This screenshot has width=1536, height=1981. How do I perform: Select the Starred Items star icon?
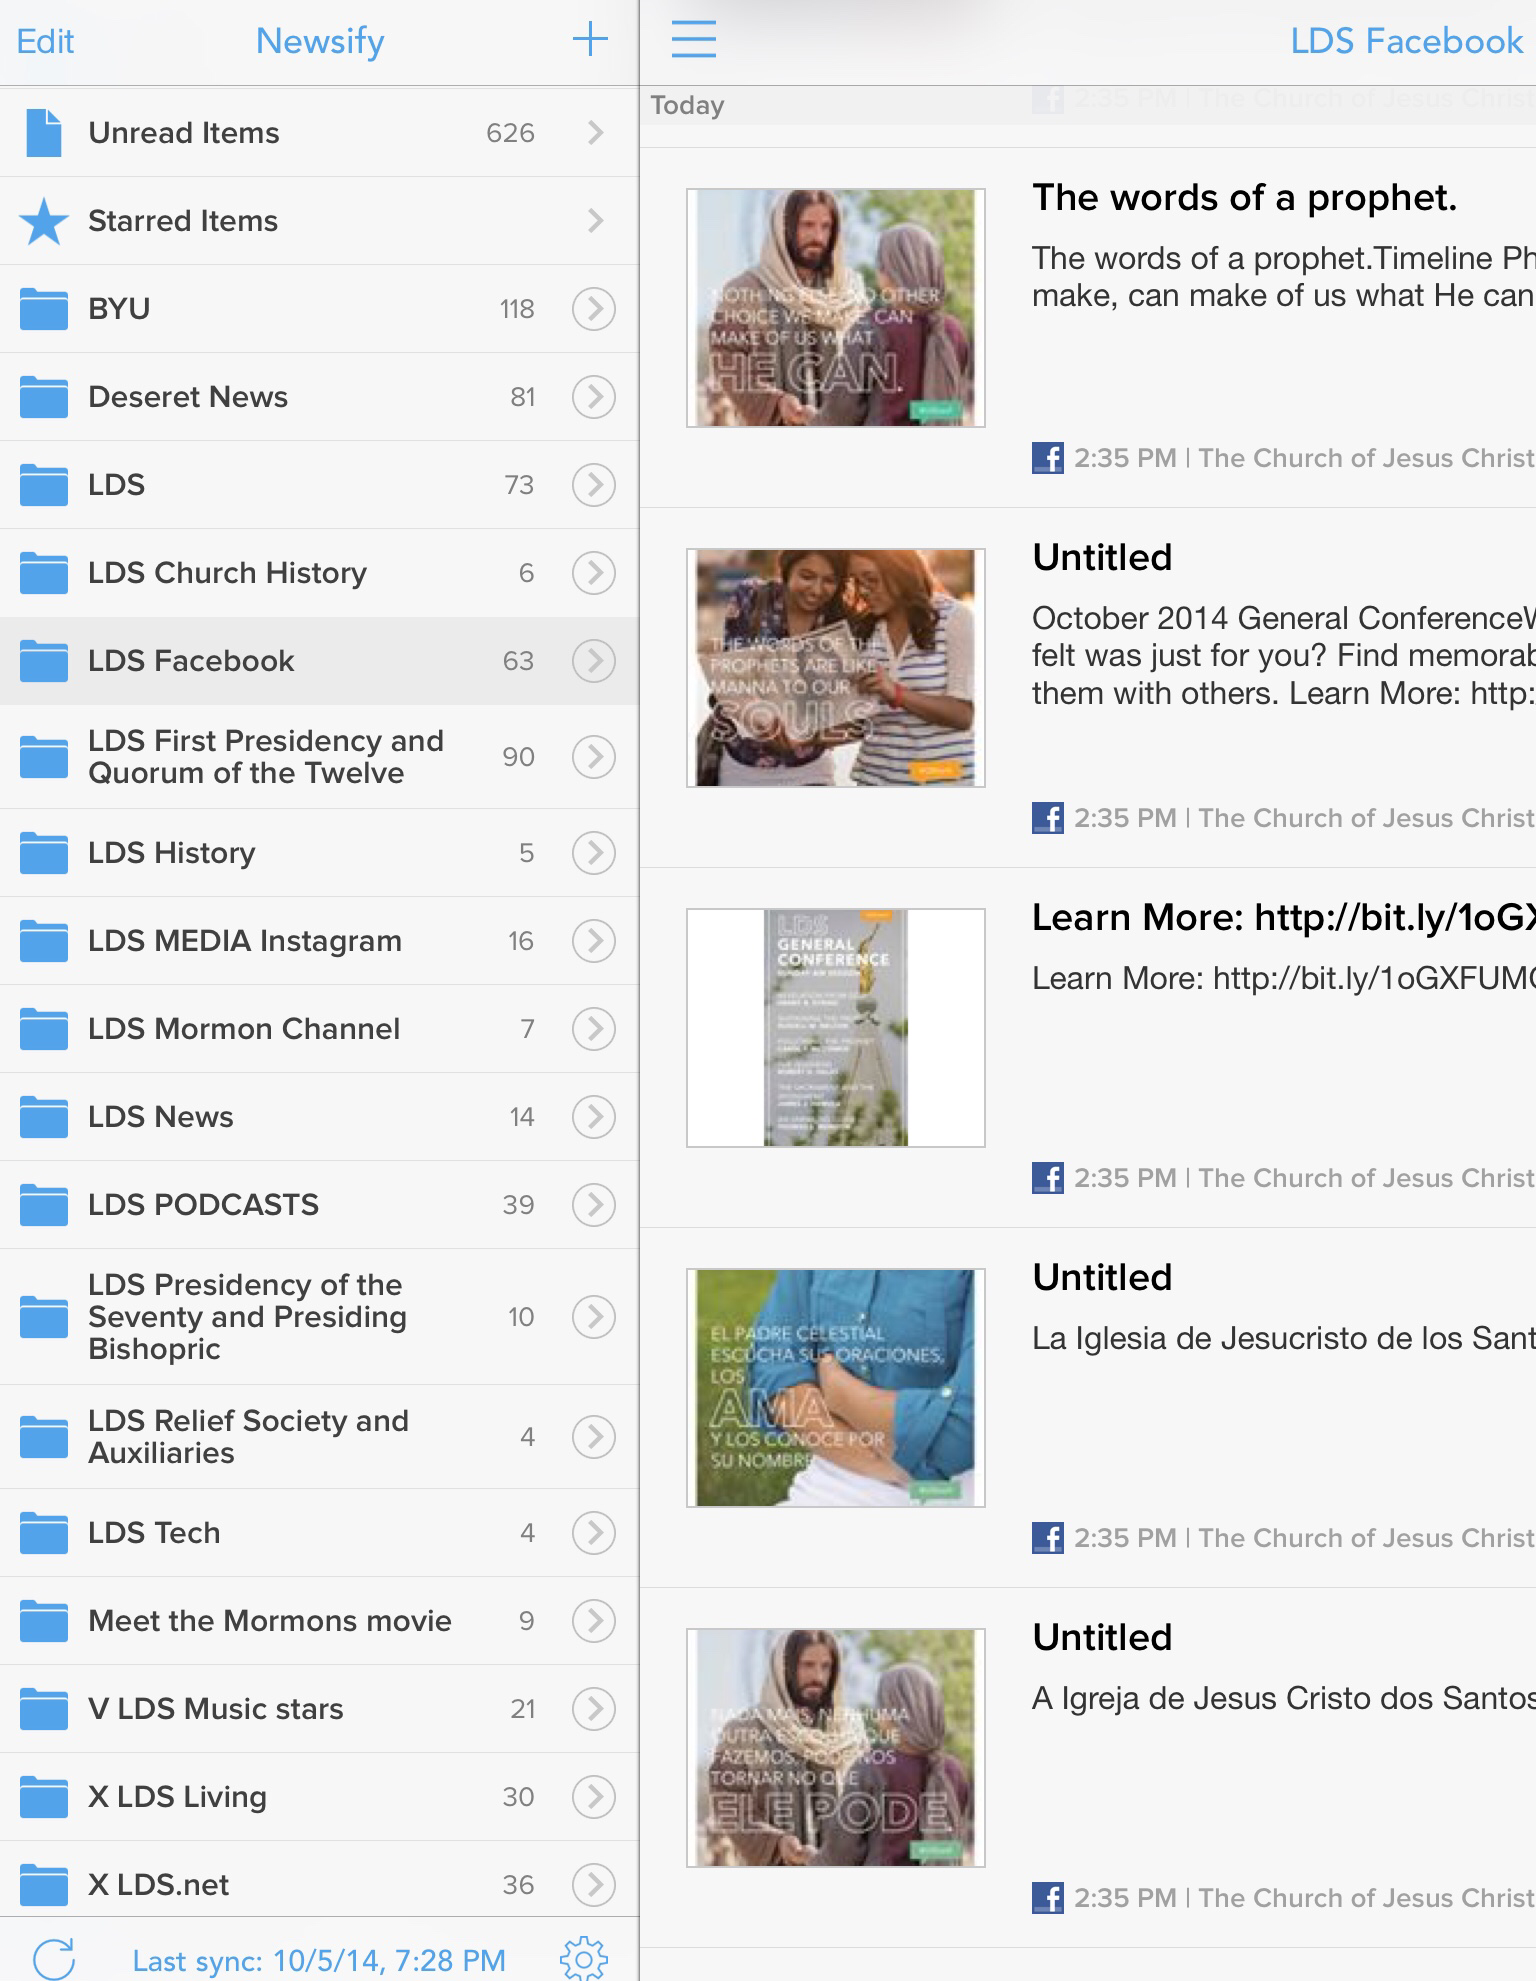pos(44,221)
